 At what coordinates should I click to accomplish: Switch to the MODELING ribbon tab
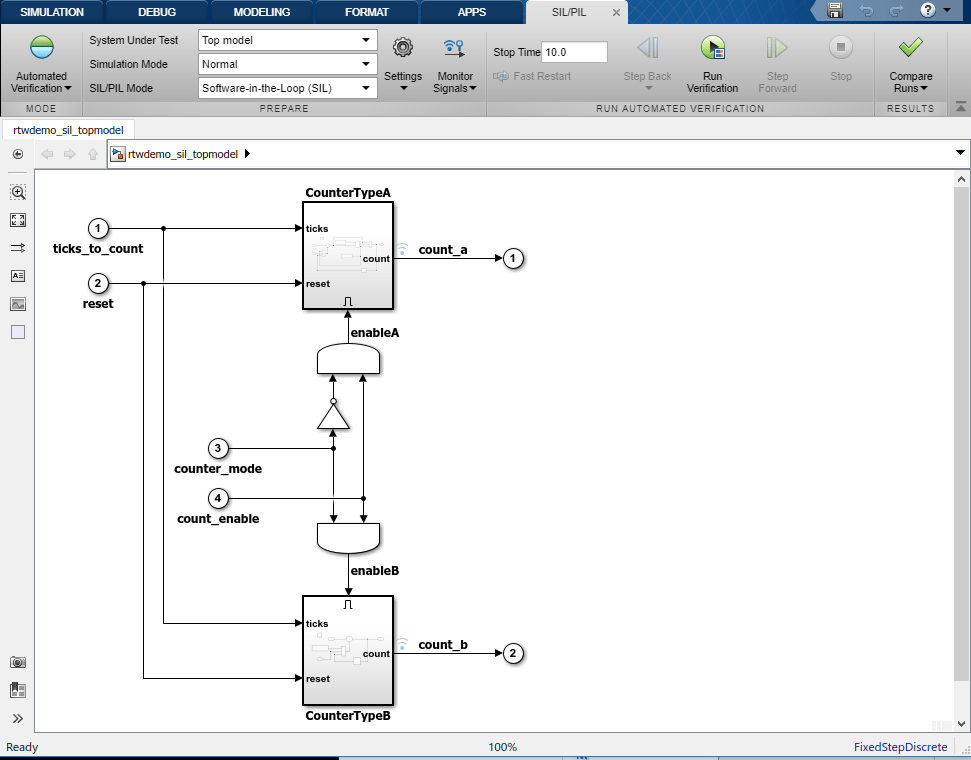[260, 12]
